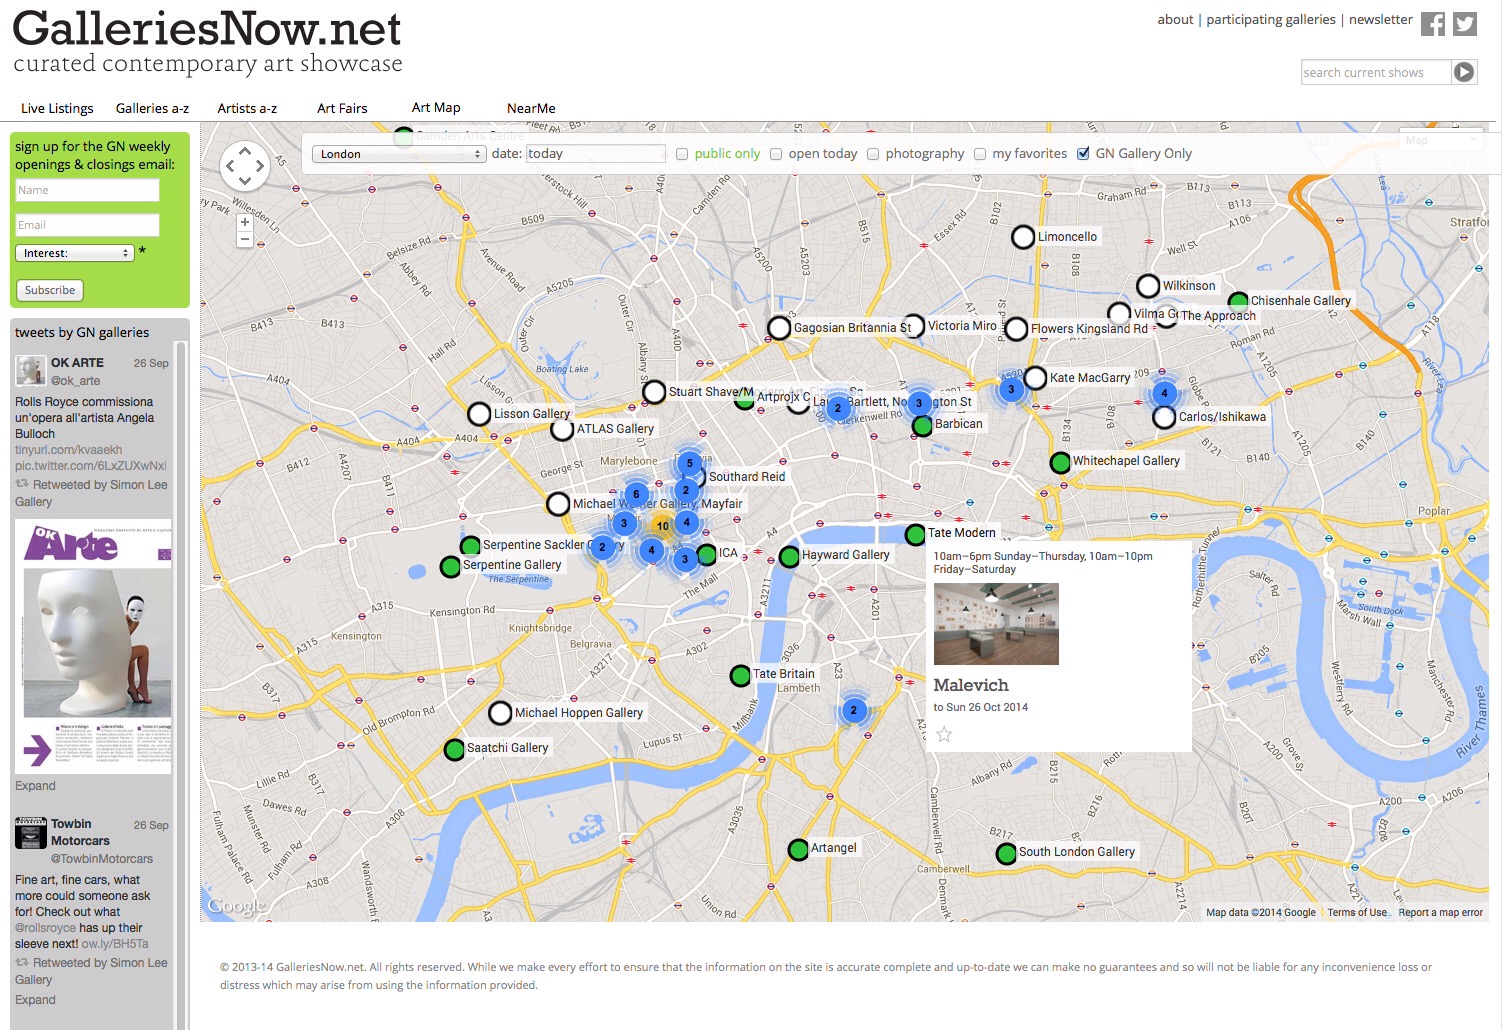
Task: Toggle the photography filter checkbox
Action: coord(873,154)
